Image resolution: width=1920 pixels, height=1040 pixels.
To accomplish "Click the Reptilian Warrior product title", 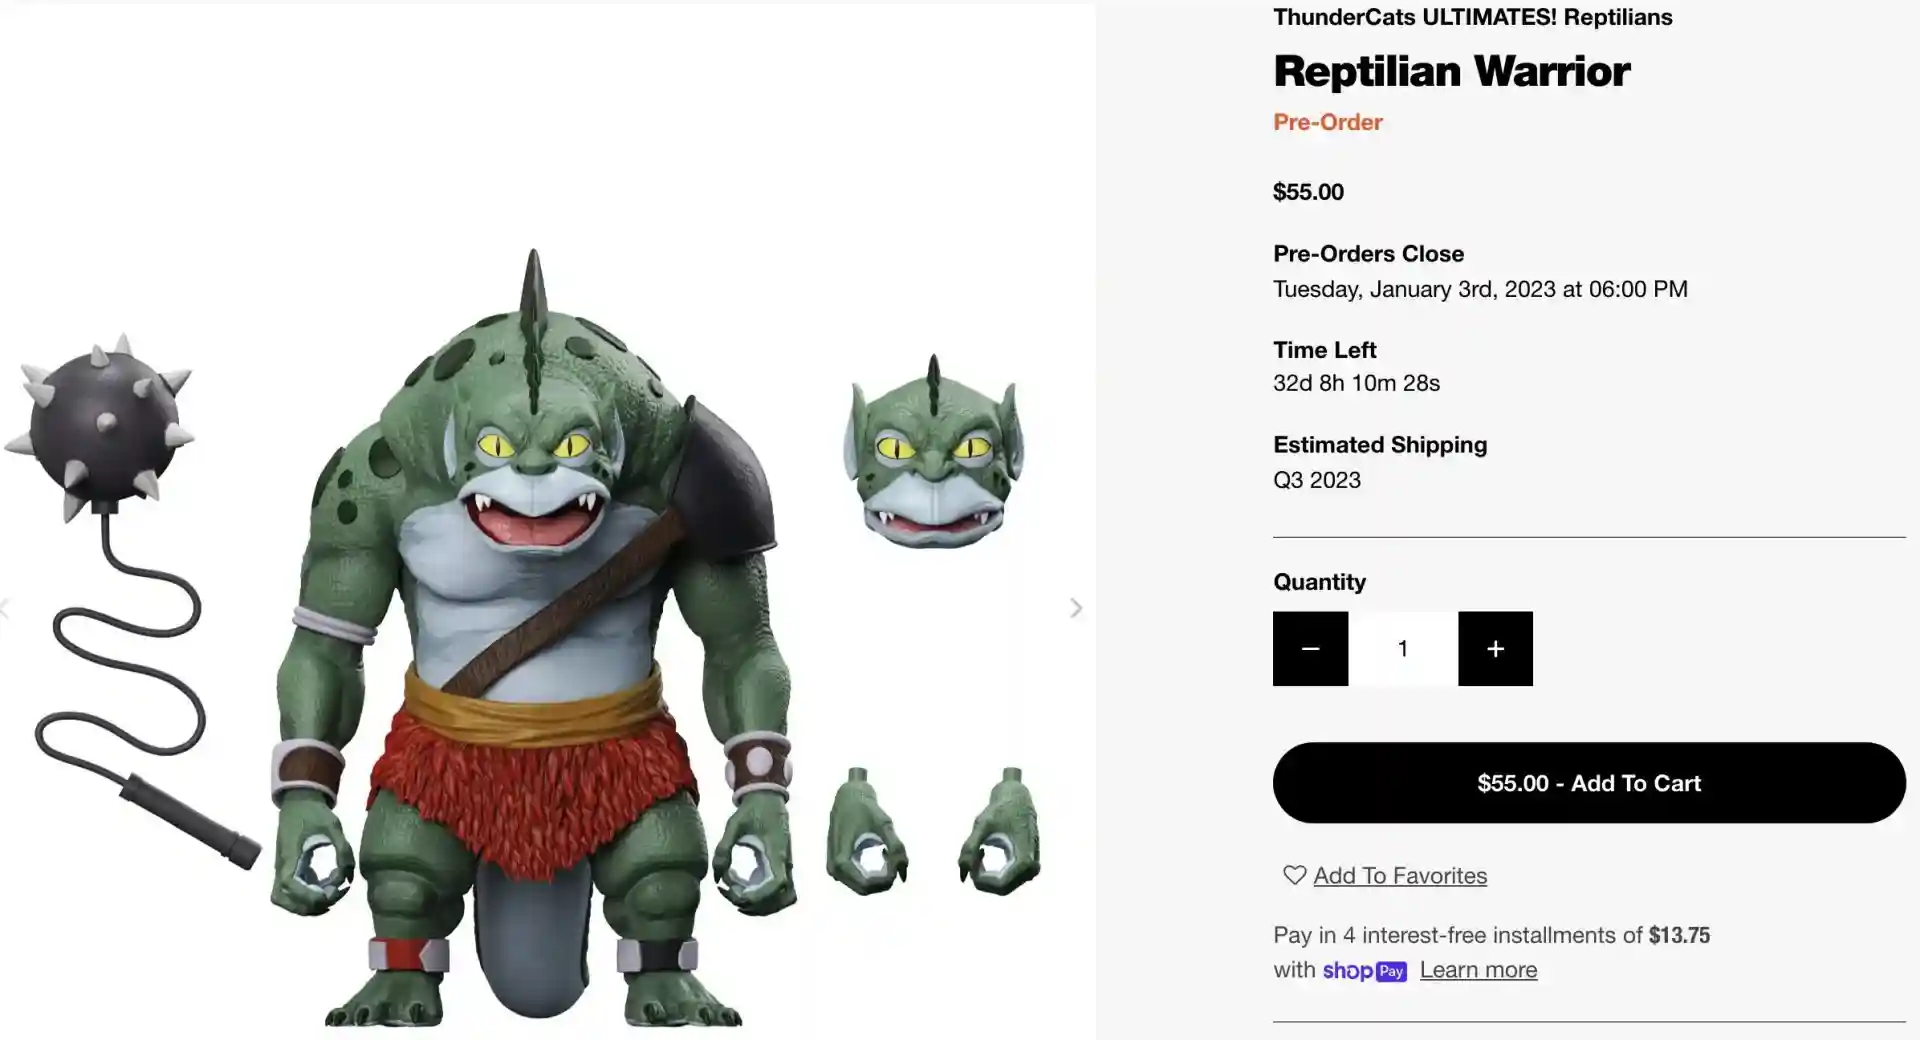I will point(1451,71).
